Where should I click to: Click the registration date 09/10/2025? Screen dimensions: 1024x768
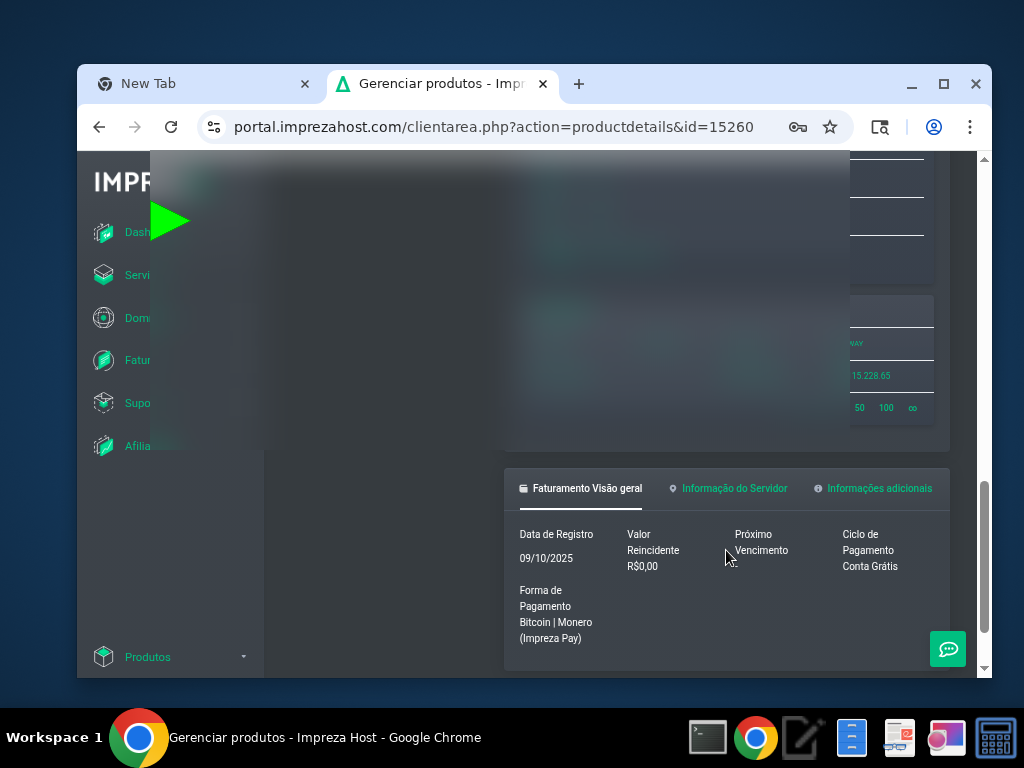546,558
